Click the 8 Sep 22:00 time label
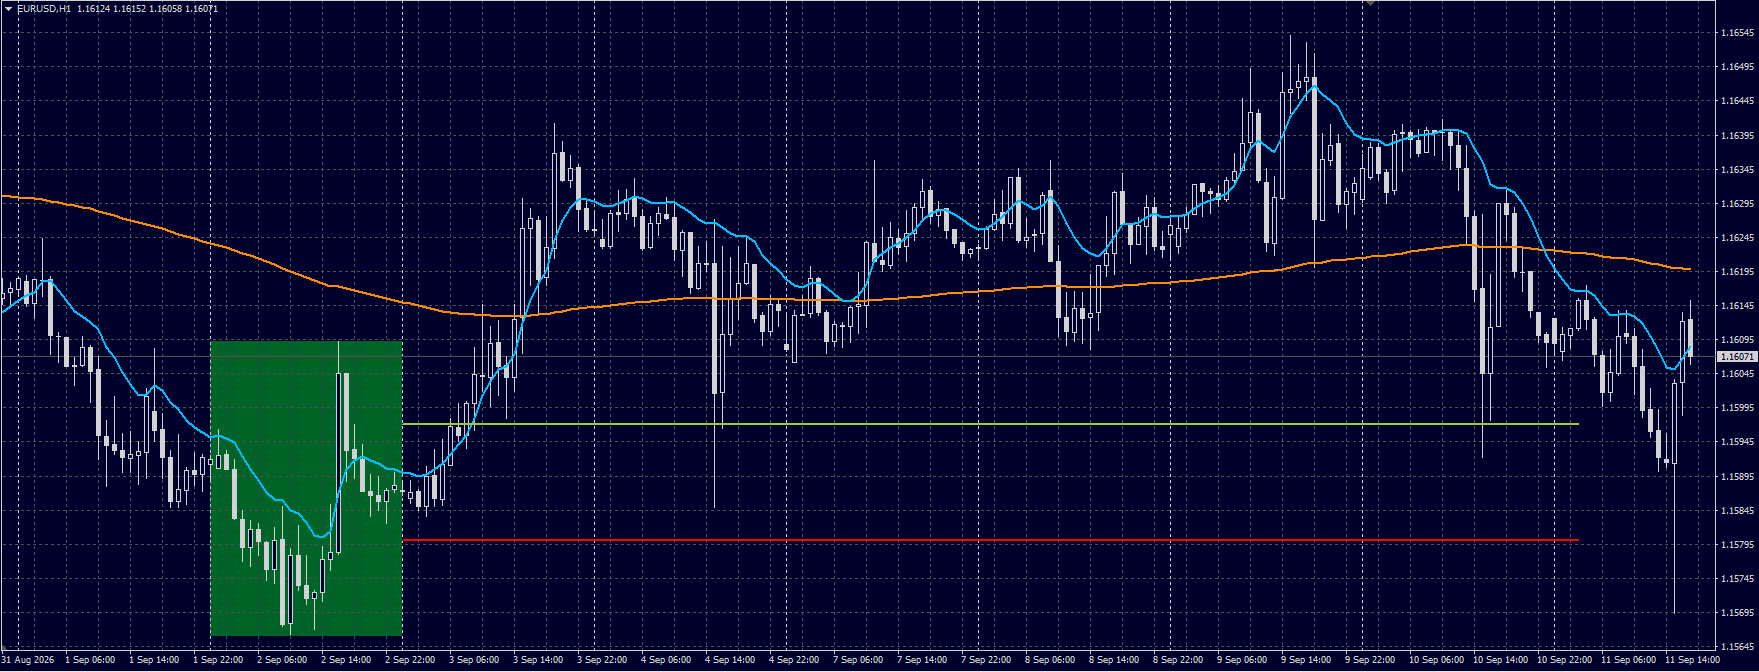 [1178, 660]
